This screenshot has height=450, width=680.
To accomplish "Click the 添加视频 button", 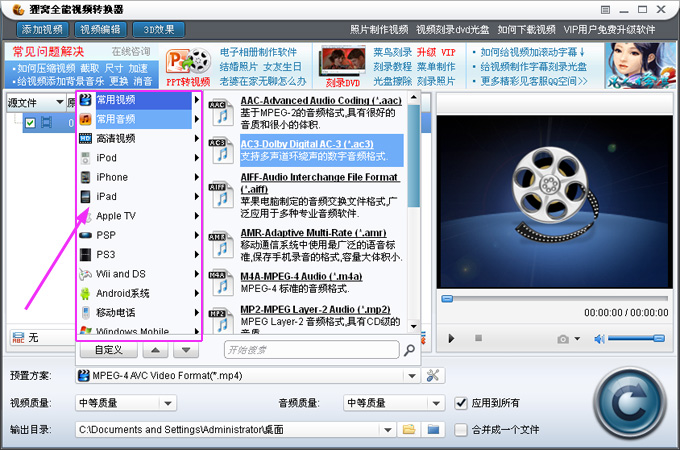I will coord(42,29).
